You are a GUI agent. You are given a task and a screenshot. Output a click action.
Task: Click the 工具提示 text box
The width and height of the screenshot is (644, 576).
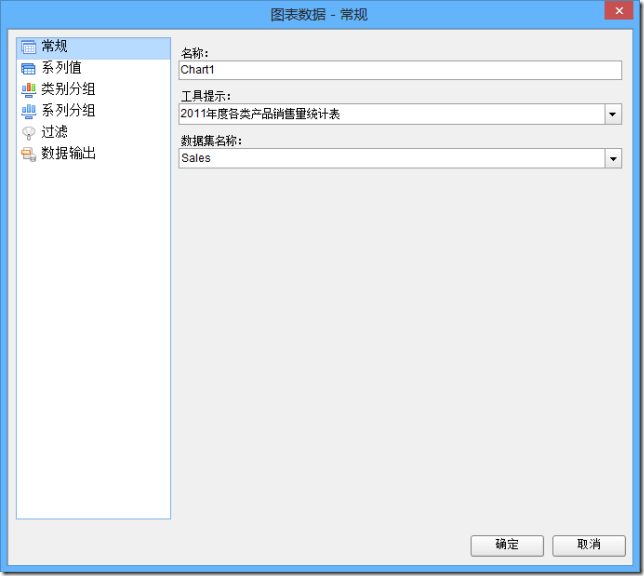[x=391, y=114]
